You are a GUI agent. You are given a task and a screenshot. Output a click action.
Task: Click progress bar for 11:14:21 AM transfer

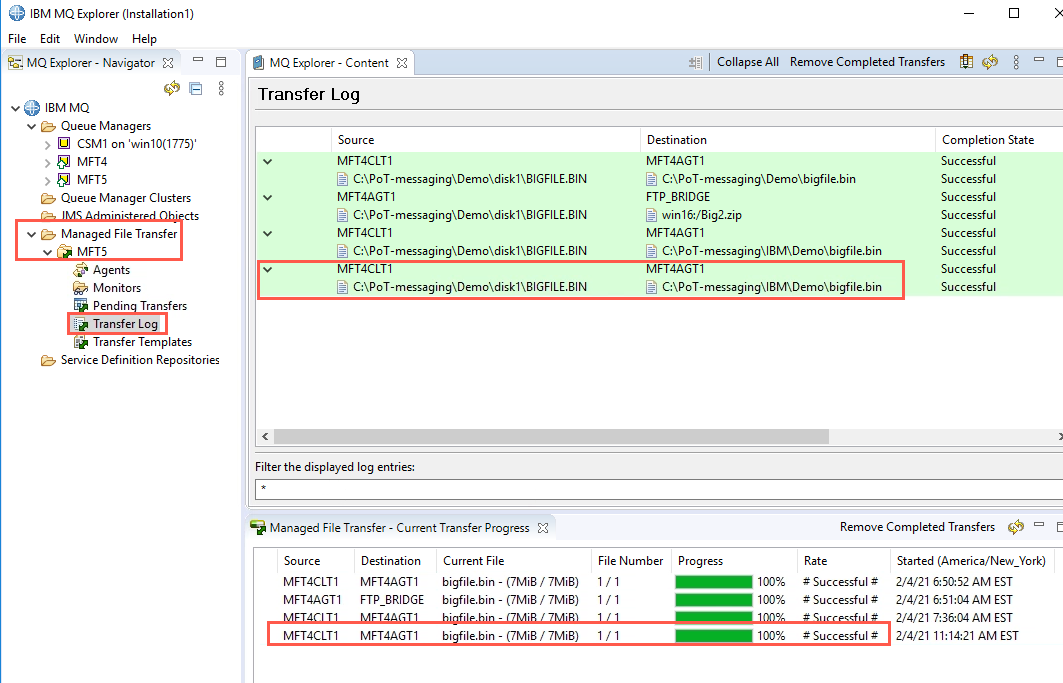(713, 636)
